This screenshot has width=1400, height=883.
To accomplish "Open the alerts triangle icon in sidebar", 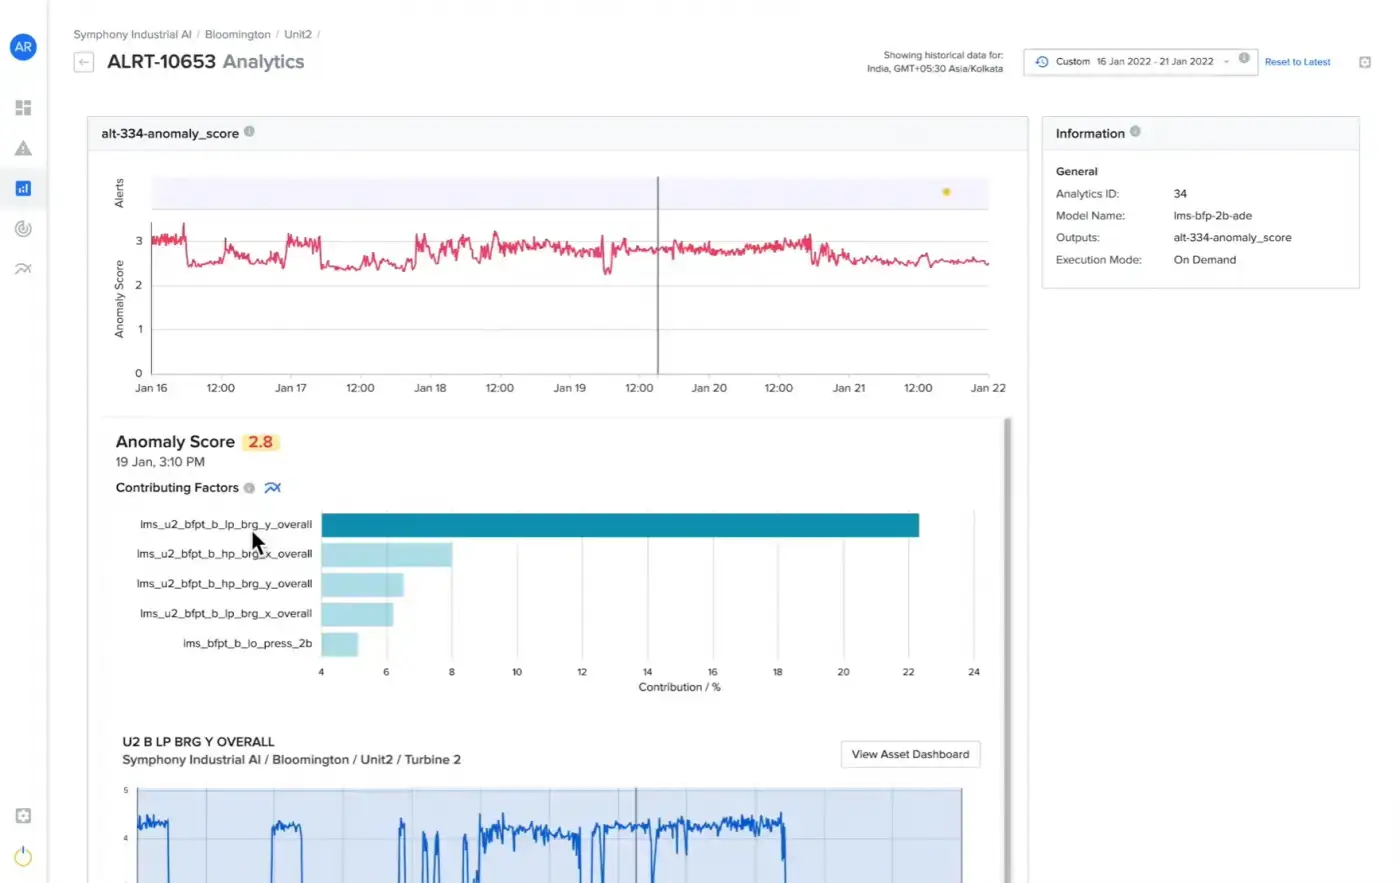I will click(x=23, y=148).
